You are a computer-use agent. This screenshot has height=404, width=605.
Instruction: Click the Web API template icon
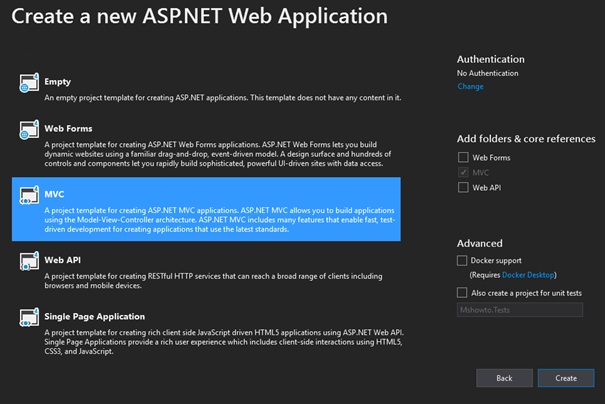click(29, 262)
